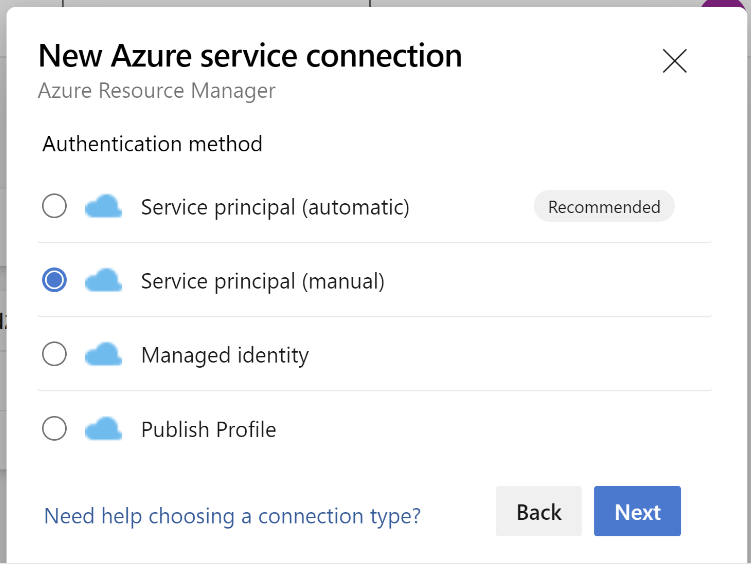751x564 pixels.
Task: Select the Publish Profile radio button
Action: [54, 429]
